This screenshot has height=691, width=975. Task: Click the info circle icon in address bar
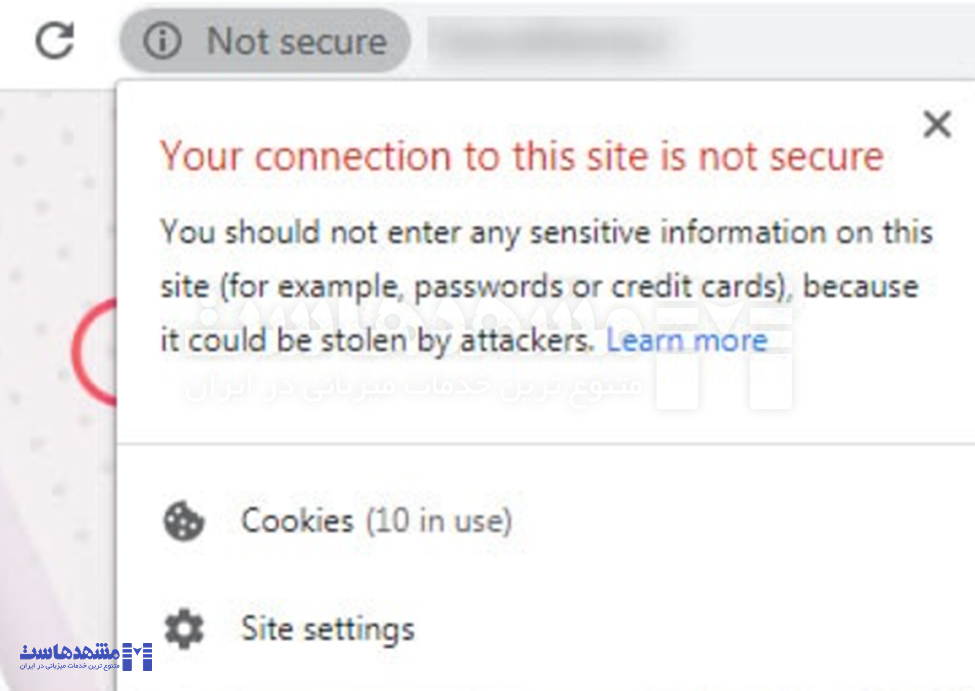[x=162, y=41]
